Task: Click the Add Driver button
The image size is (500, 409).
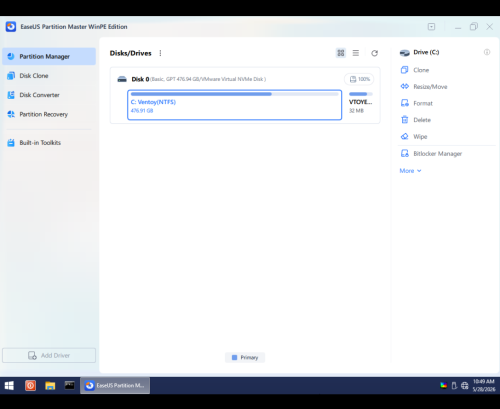Action: pos(49,355)
